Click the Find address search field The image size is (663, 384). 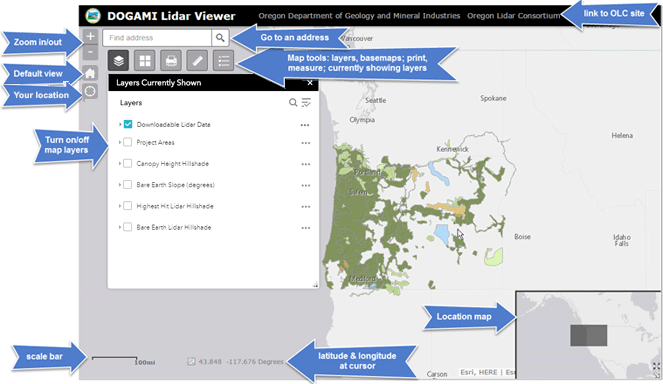pos(157,38)
